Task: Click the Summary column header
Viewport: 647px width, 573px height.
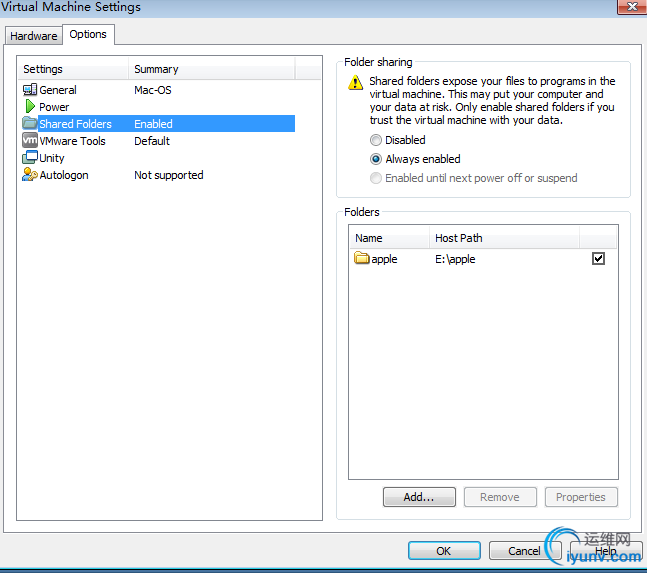Action: pos(212,69)
